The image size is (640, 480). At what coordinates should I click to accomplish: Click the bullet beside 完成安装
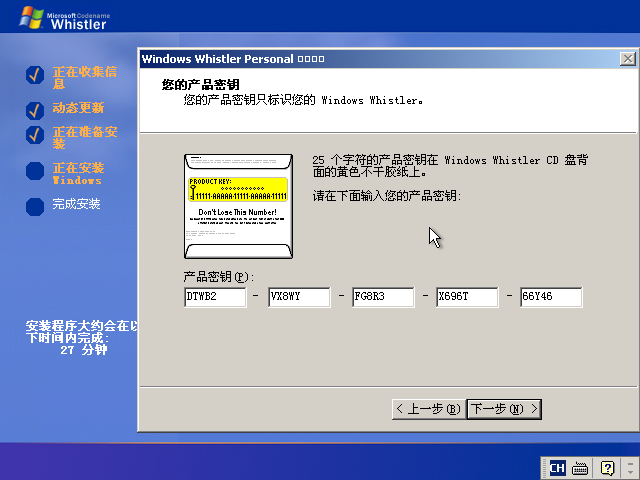point(35,207)
